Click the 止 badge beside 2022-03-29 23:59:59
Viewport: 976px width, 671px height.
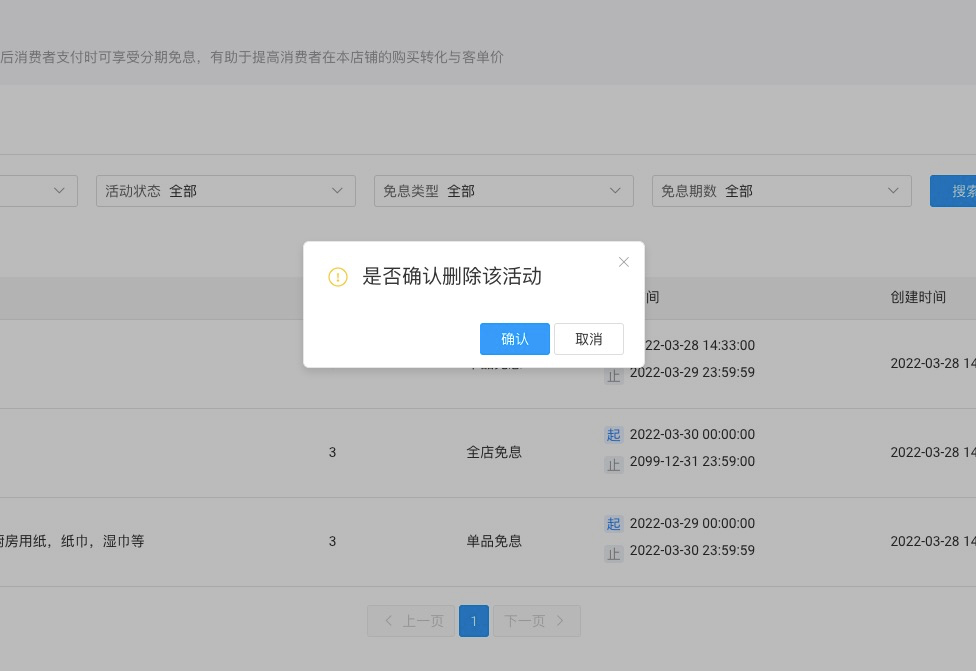pyautogui.click(x=613, y=374)
